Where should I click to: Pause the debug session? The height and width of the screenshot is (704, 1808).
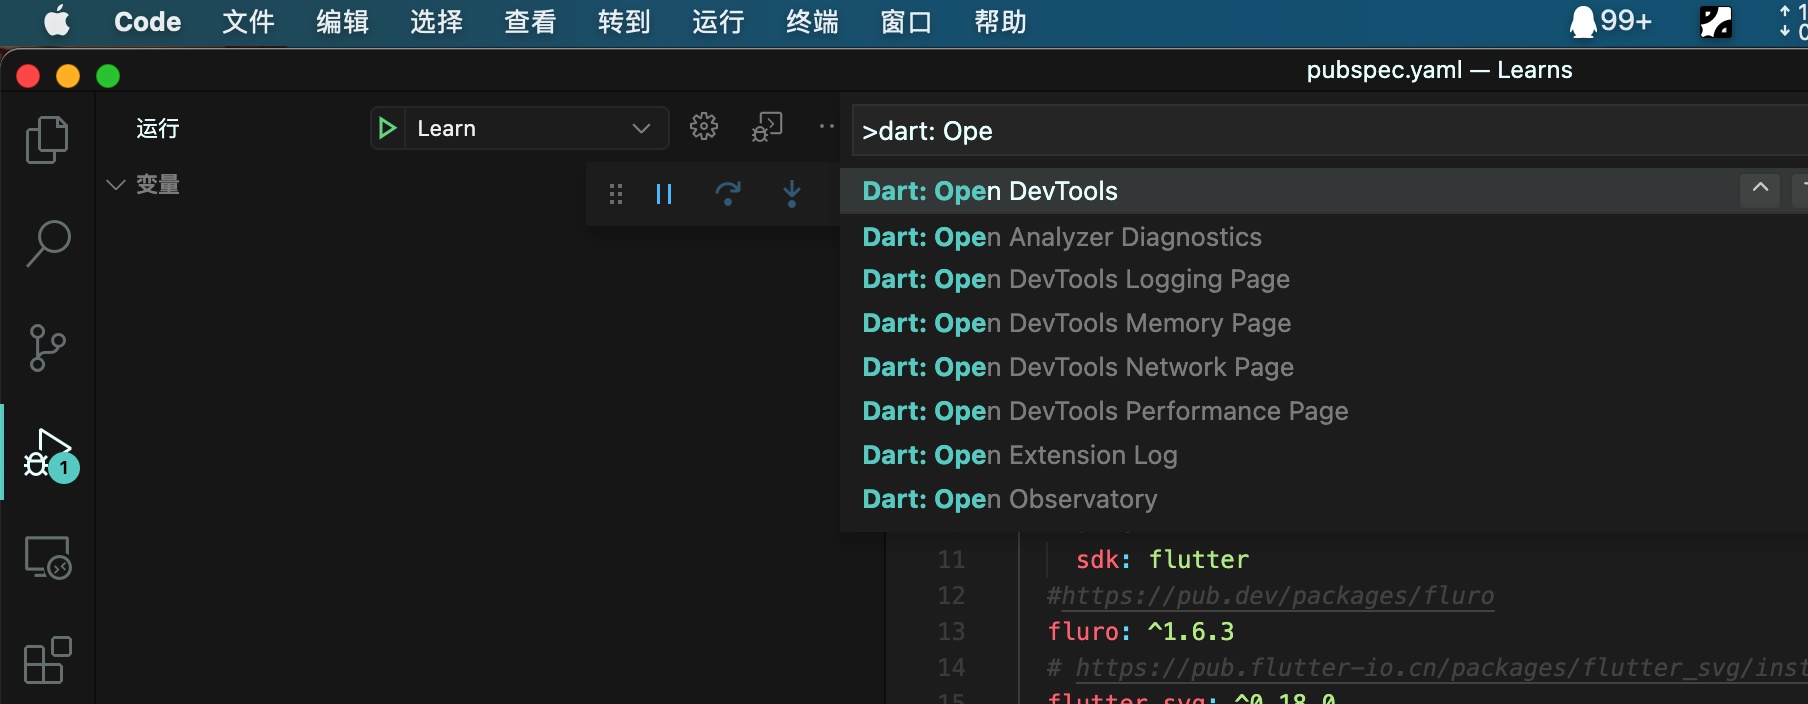pos(664,194)
